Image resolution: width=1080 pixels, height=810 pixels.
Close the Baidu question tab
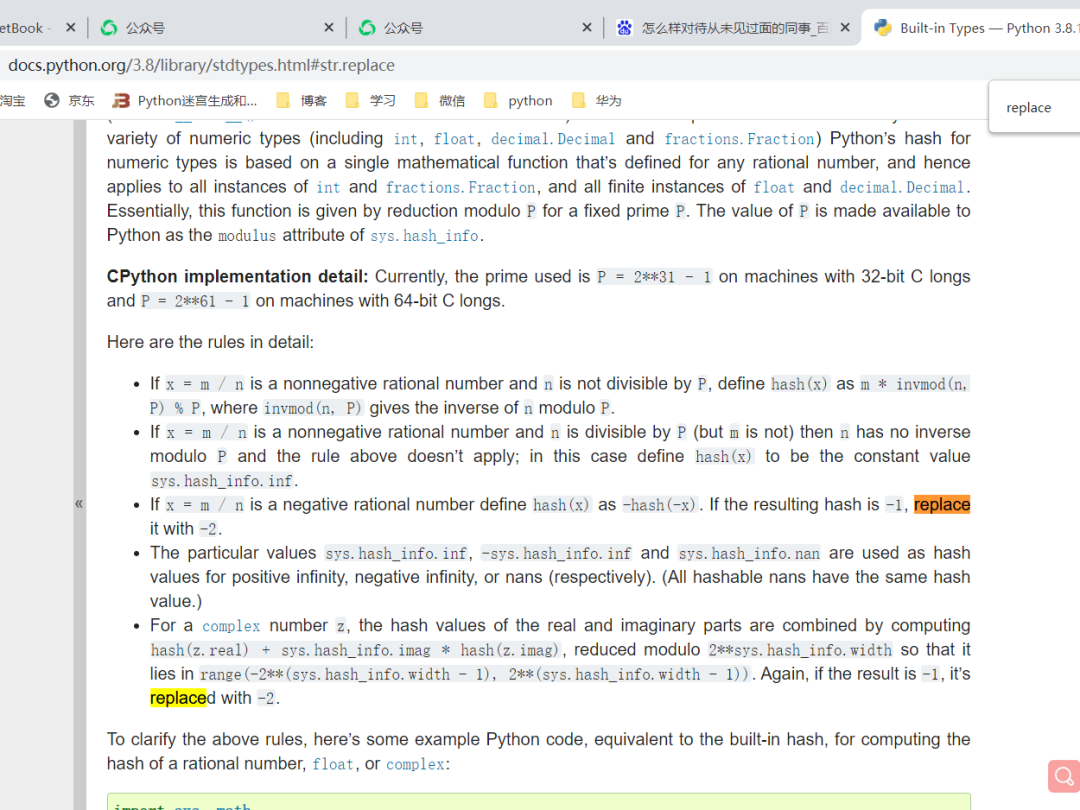coord(845,28)
